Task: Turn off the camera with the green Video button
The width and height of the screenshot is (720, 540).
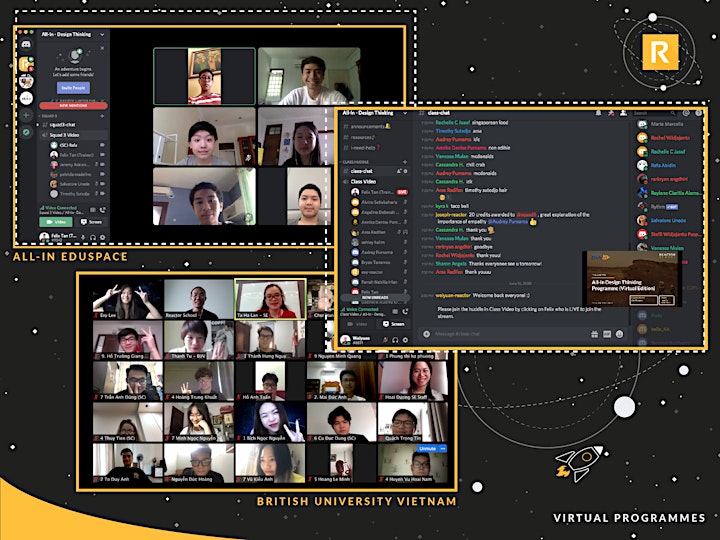Action: coord(56,222)
